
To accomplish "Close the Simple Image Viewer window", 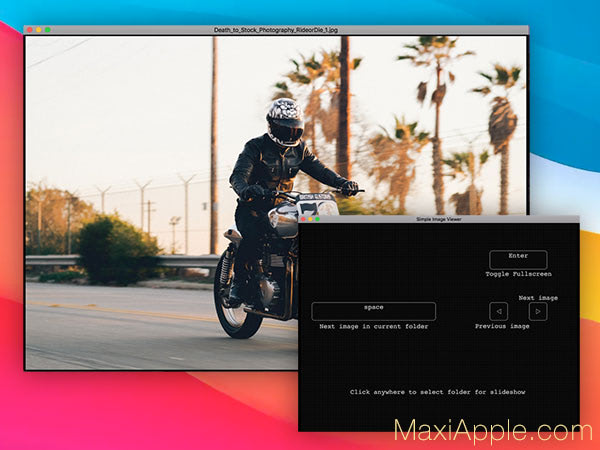I will click(303, 219).
